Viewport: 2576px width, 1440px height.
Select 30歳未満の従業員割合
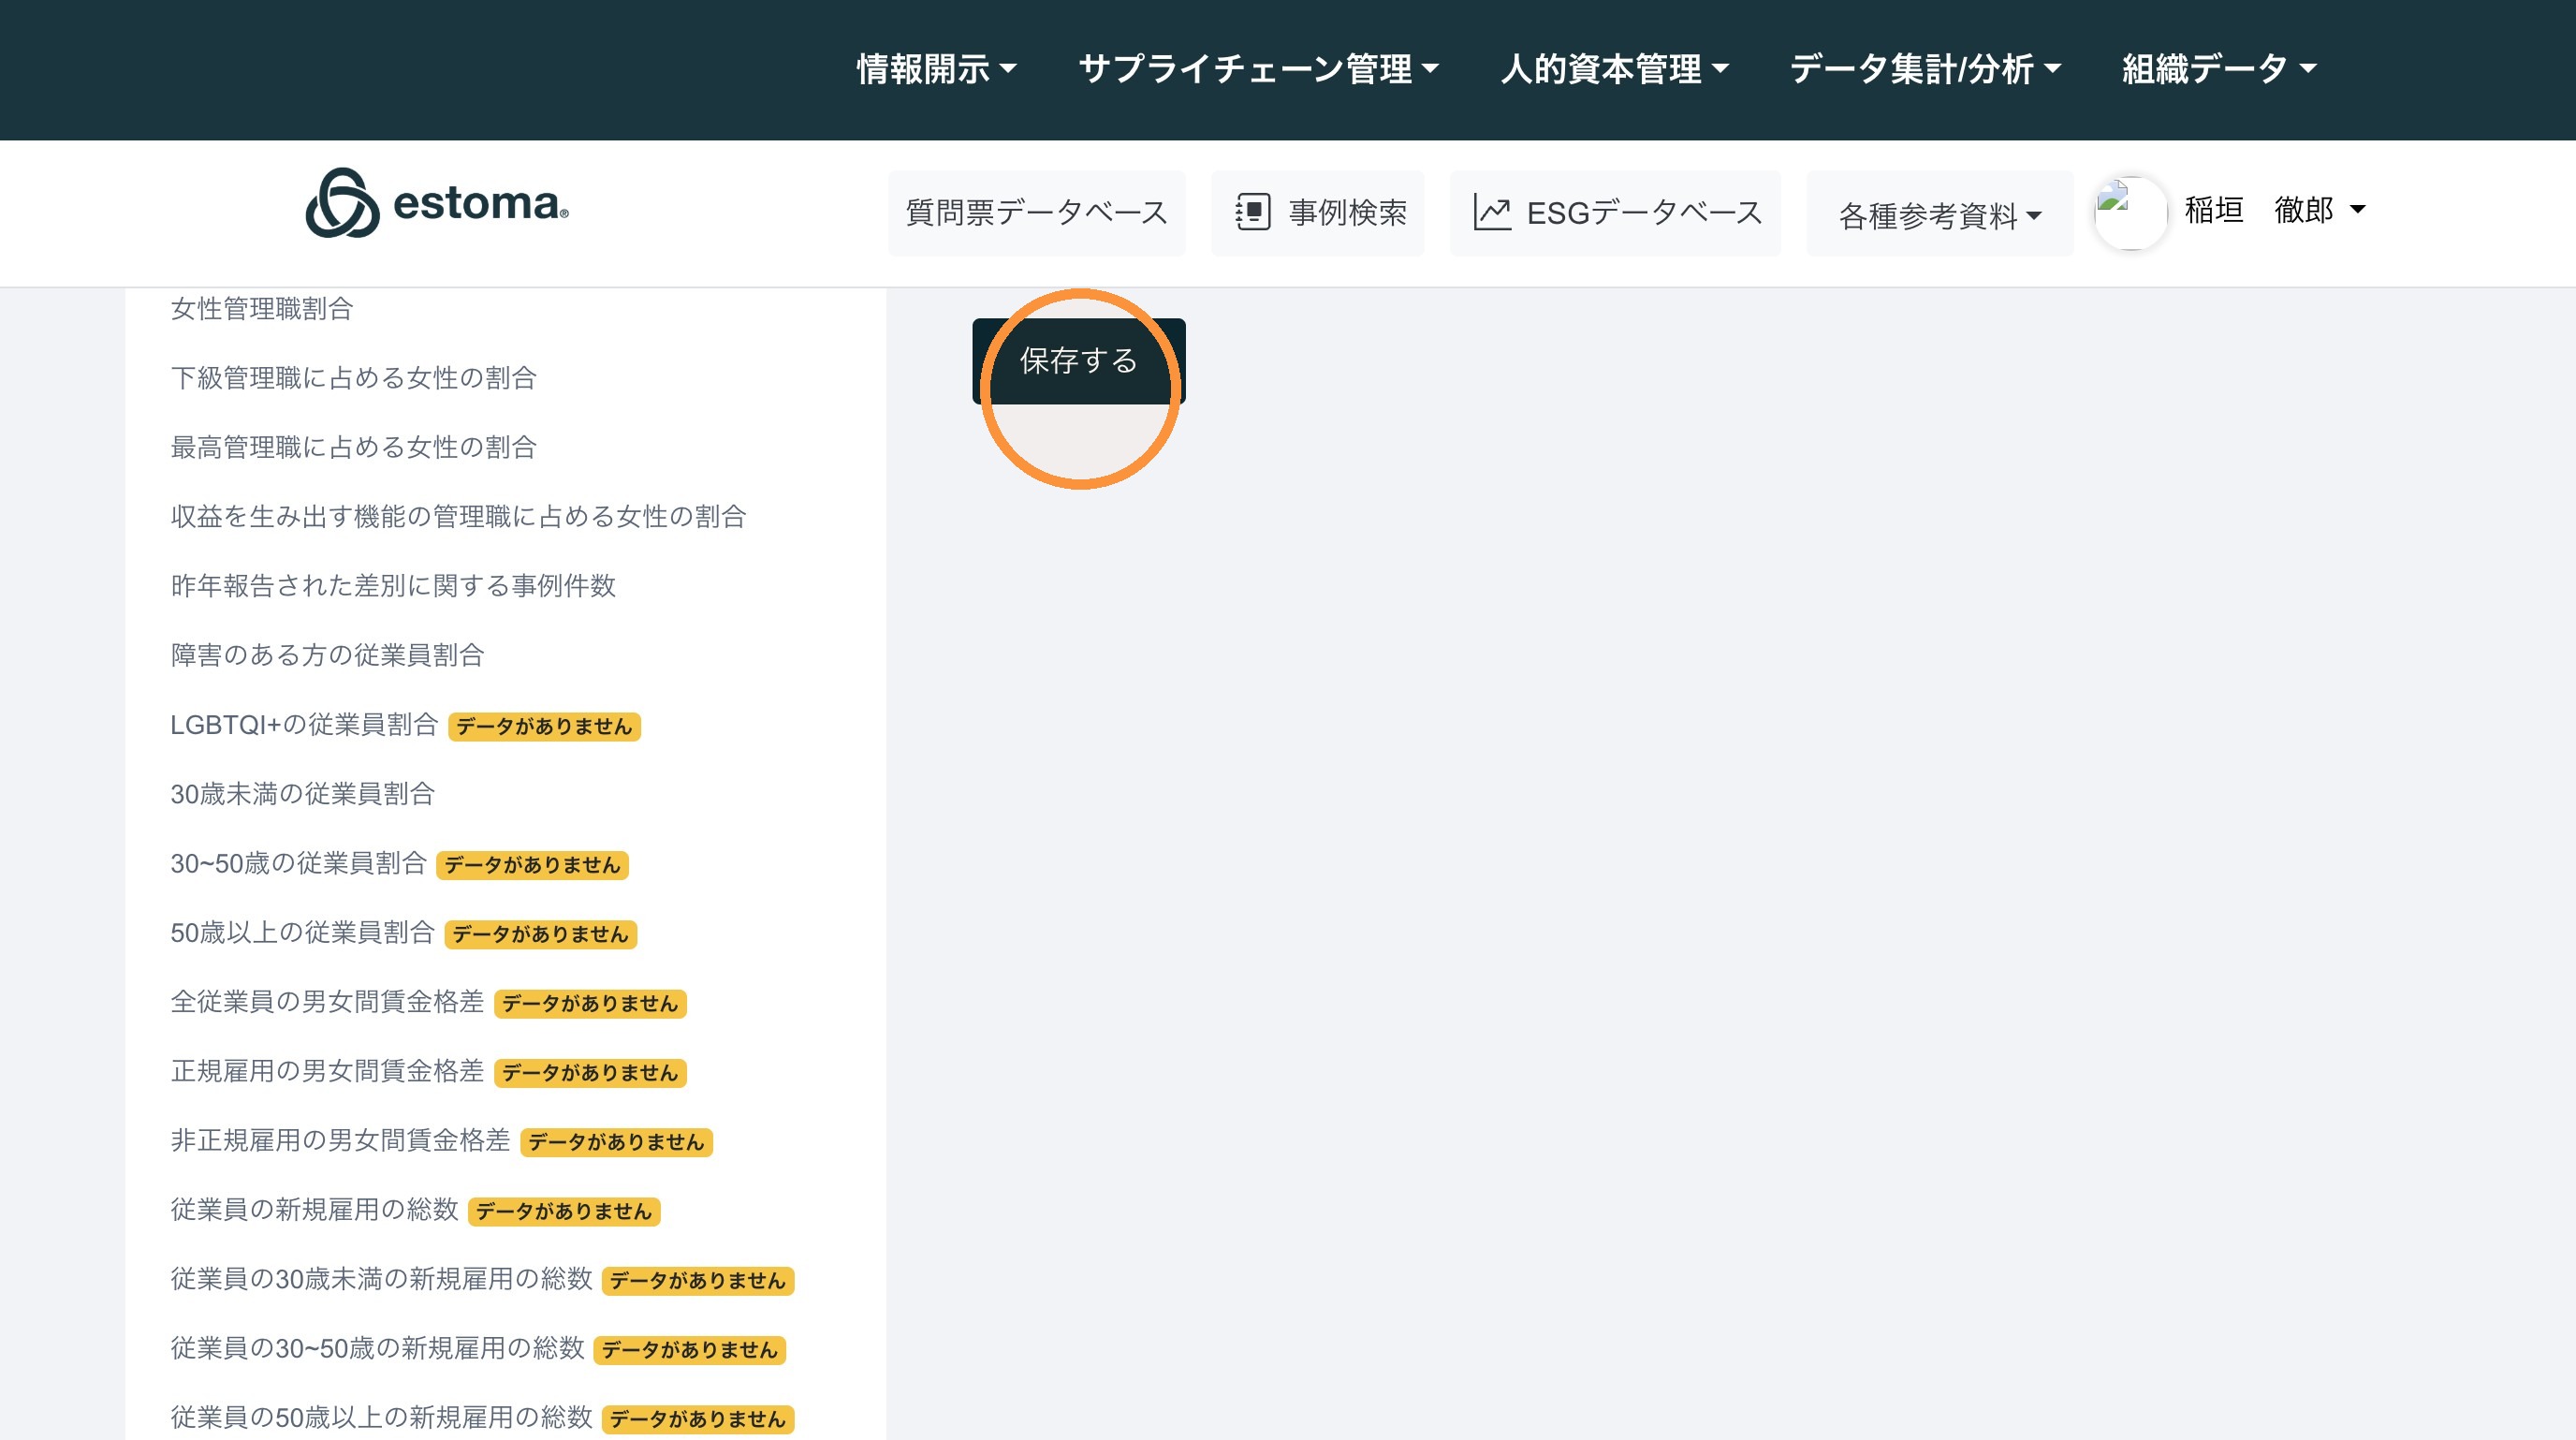[303, 793]
